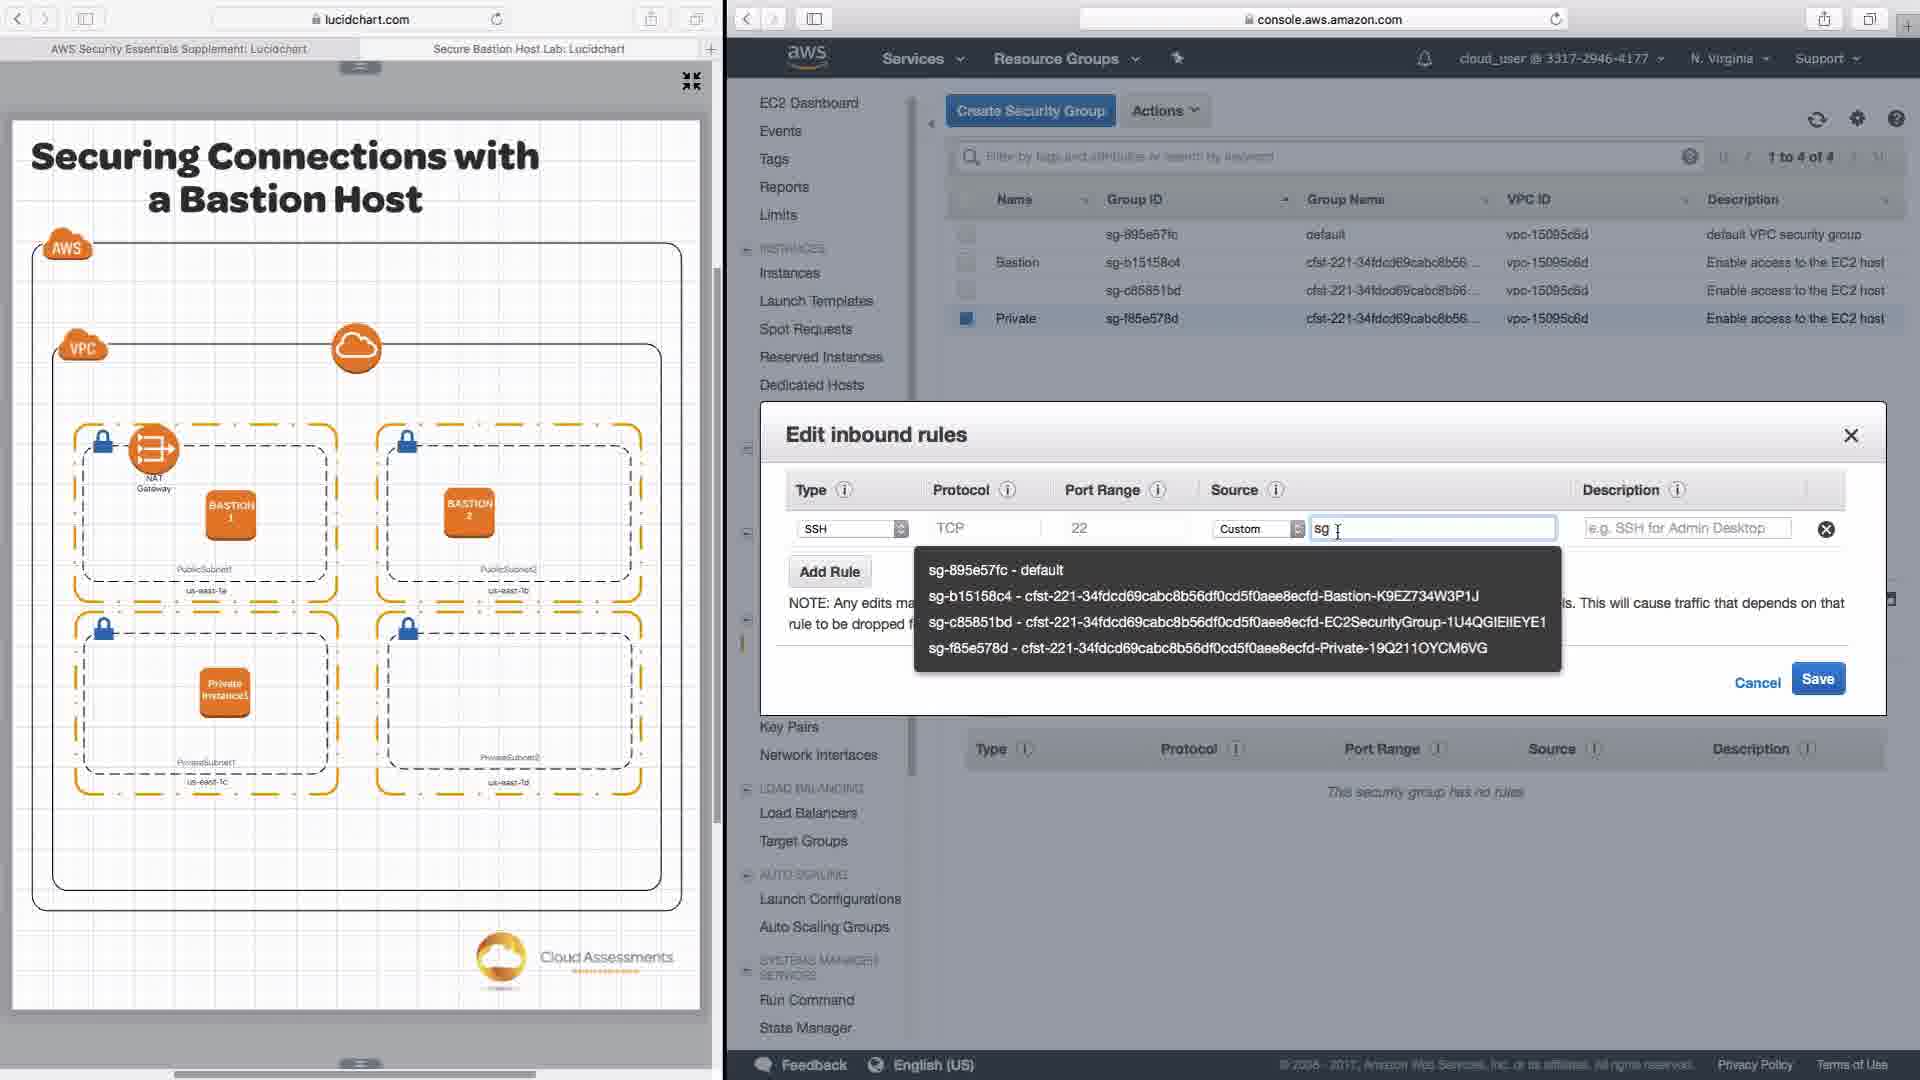This screenshot has width=1920, height=1080.
Task: Click the help question mark icon
Action: [1896, 119]
